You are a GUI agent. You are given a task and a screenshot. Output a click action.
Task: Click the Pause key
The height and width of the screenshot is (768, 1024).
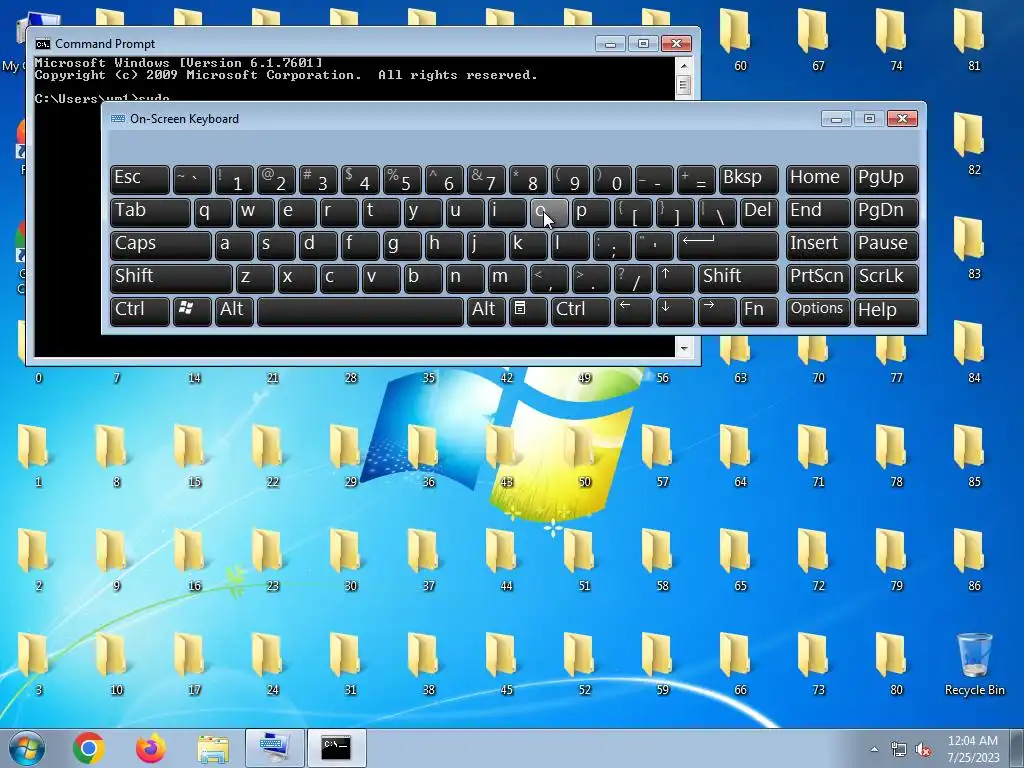[x=886, y=244]
